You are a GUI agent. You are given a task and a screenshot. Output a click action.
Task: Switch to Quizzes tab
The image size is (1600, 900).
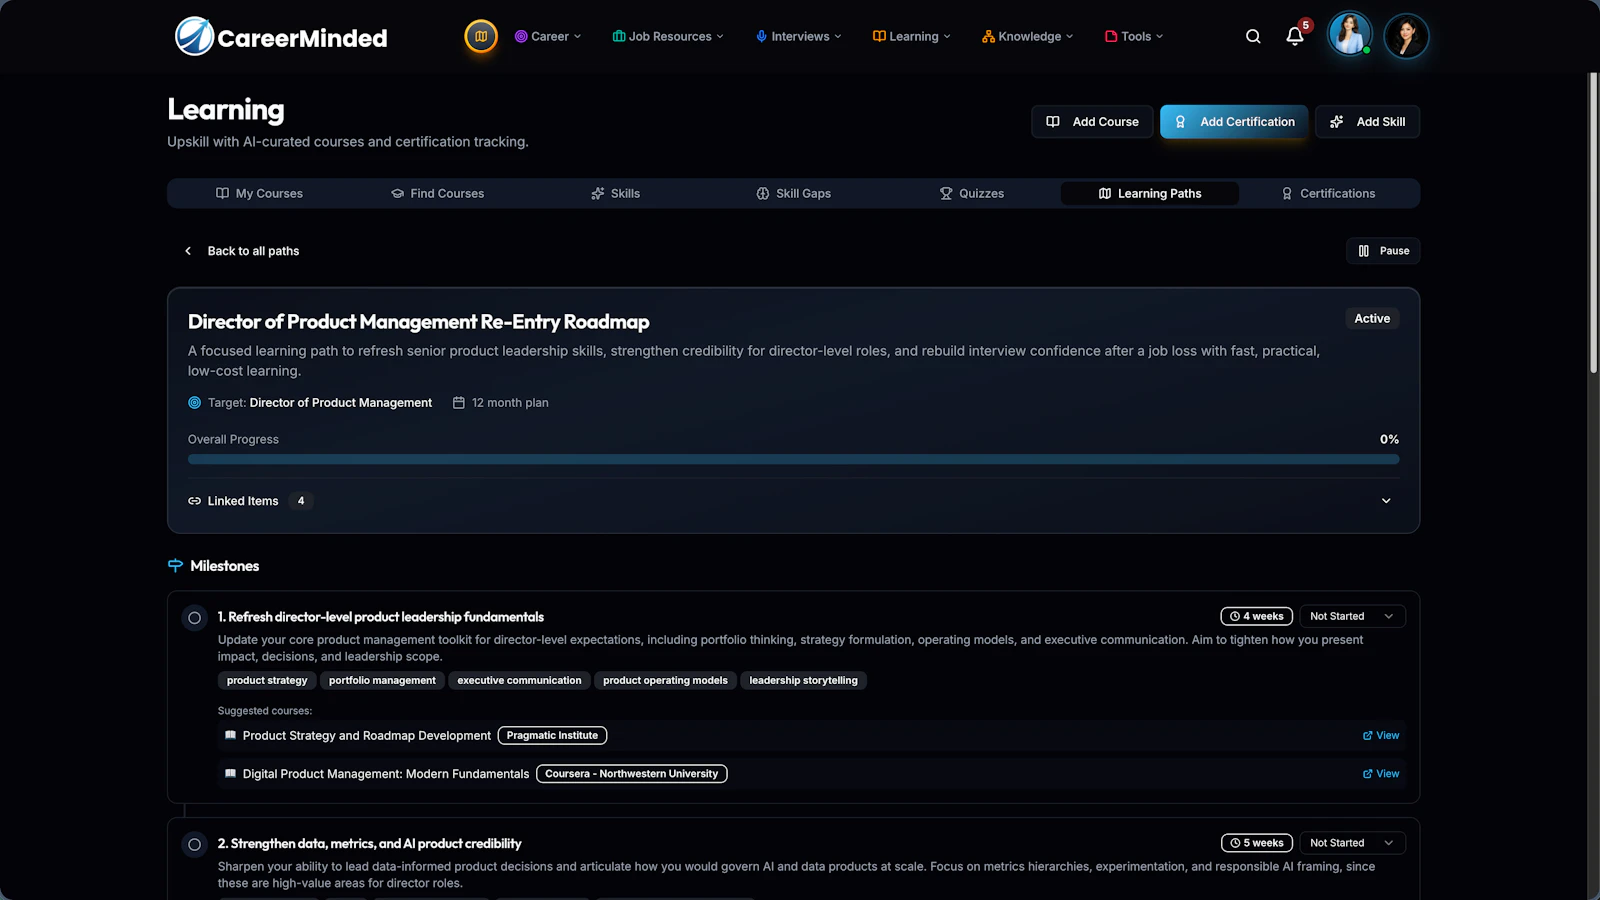[971, 193]
